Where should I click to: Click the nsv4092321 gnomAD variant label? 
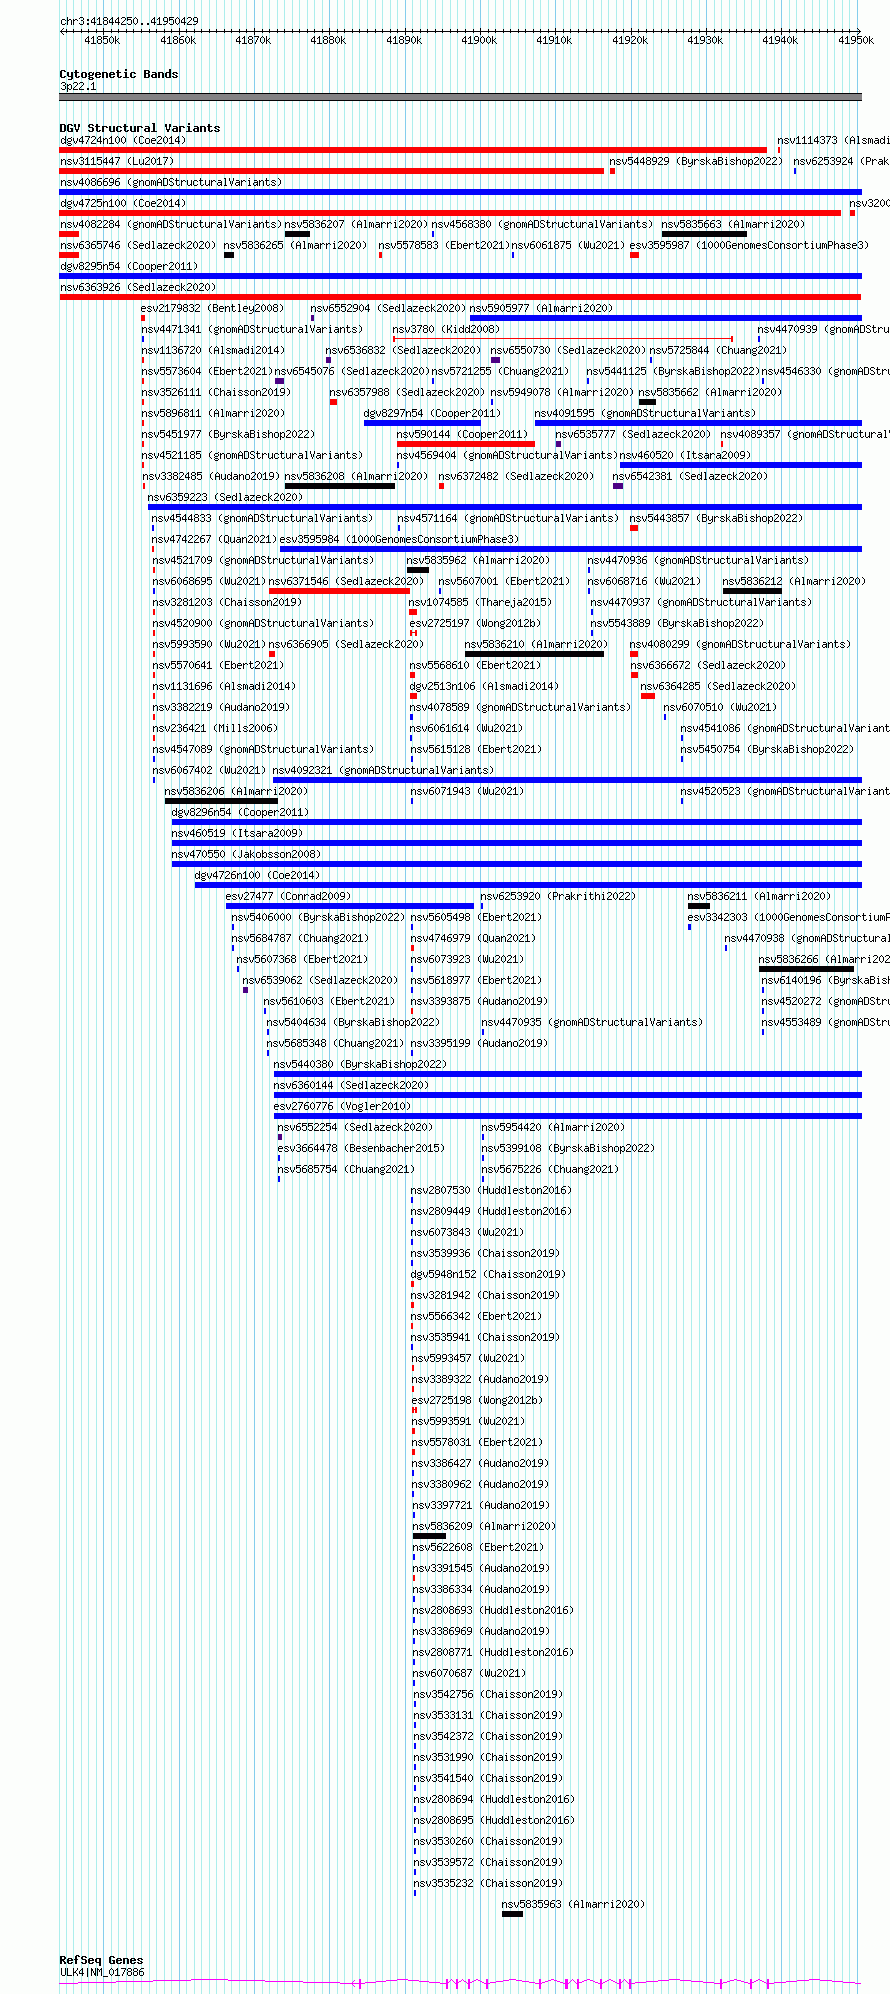click(x=383, y=770)
